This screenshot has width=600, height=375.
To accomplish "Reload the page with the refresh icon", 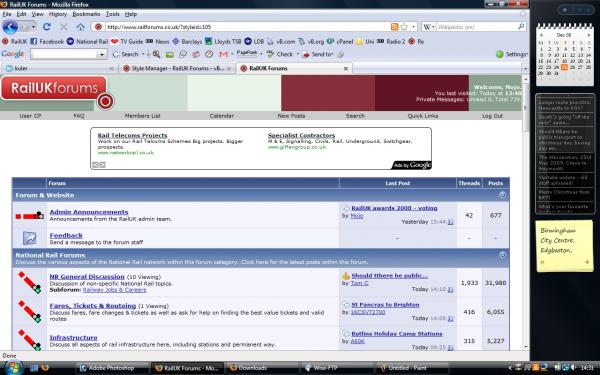I will click(x=47, y=27).
